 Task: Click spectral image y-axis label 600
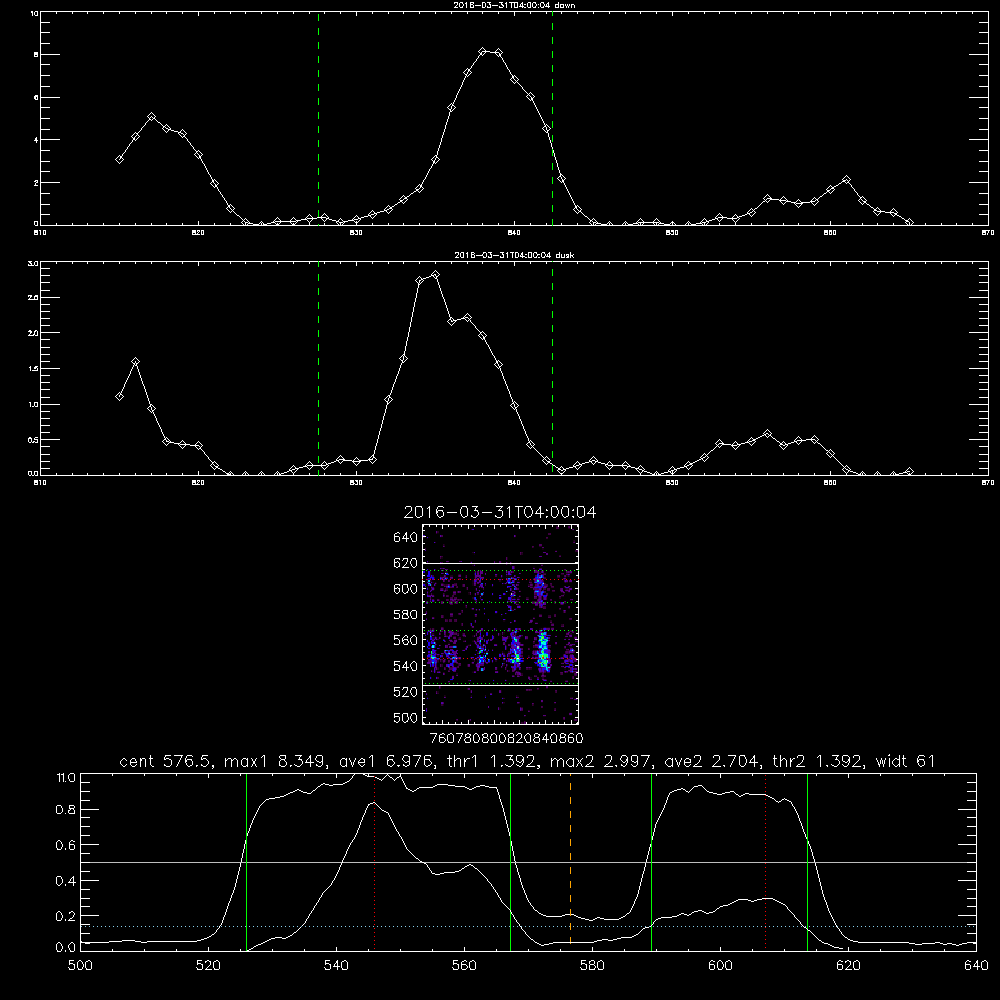[405, 589]
